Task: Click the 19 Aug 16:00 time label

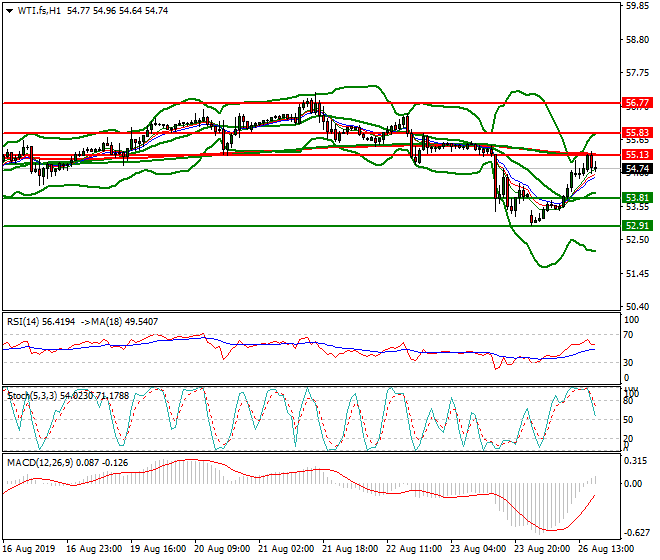Action: 158,549
